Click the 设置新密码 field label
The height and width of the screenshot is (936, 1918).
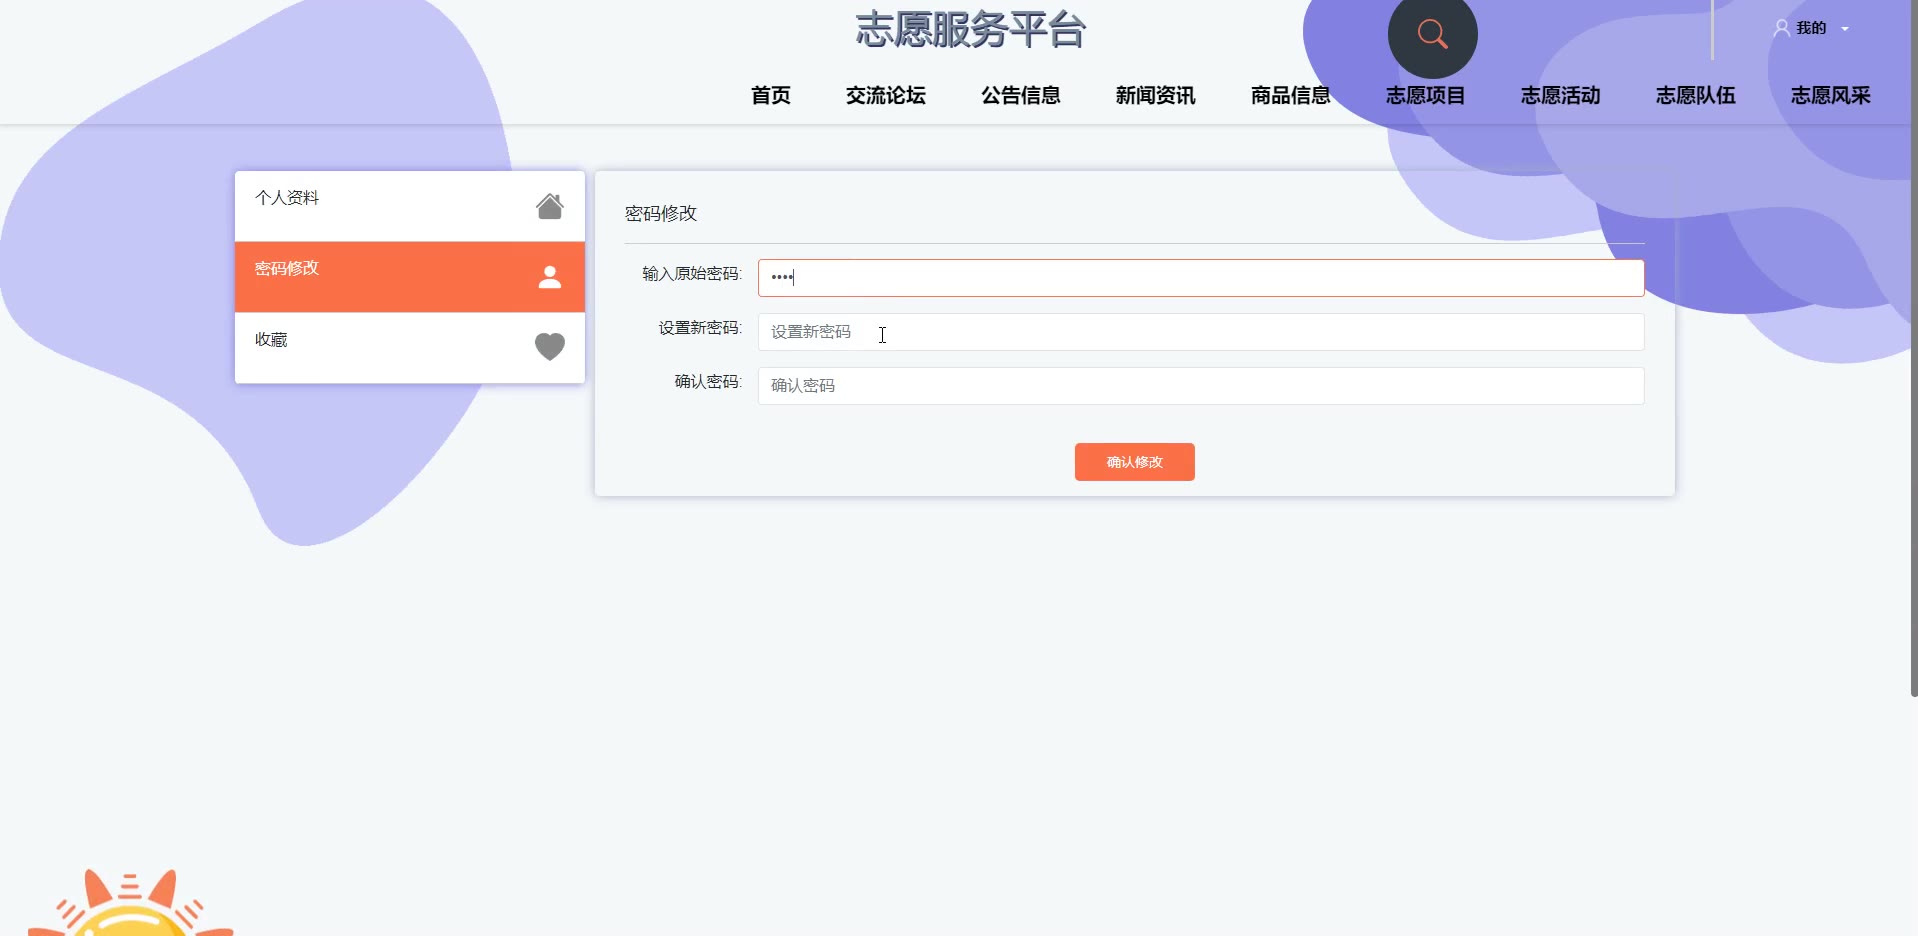point(700,328)
